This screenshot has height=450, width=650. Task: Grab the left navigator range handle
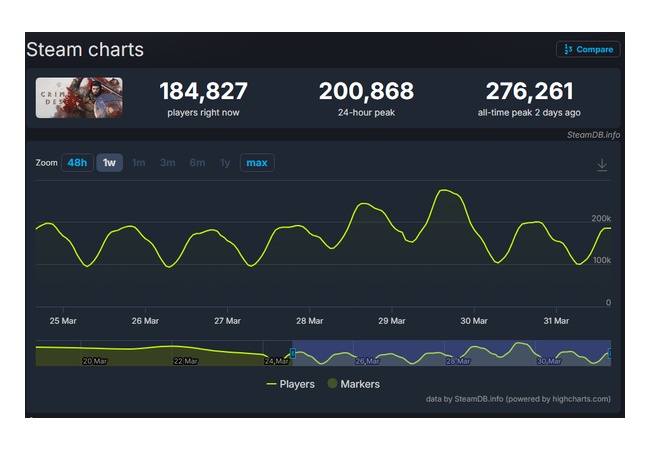293,353
